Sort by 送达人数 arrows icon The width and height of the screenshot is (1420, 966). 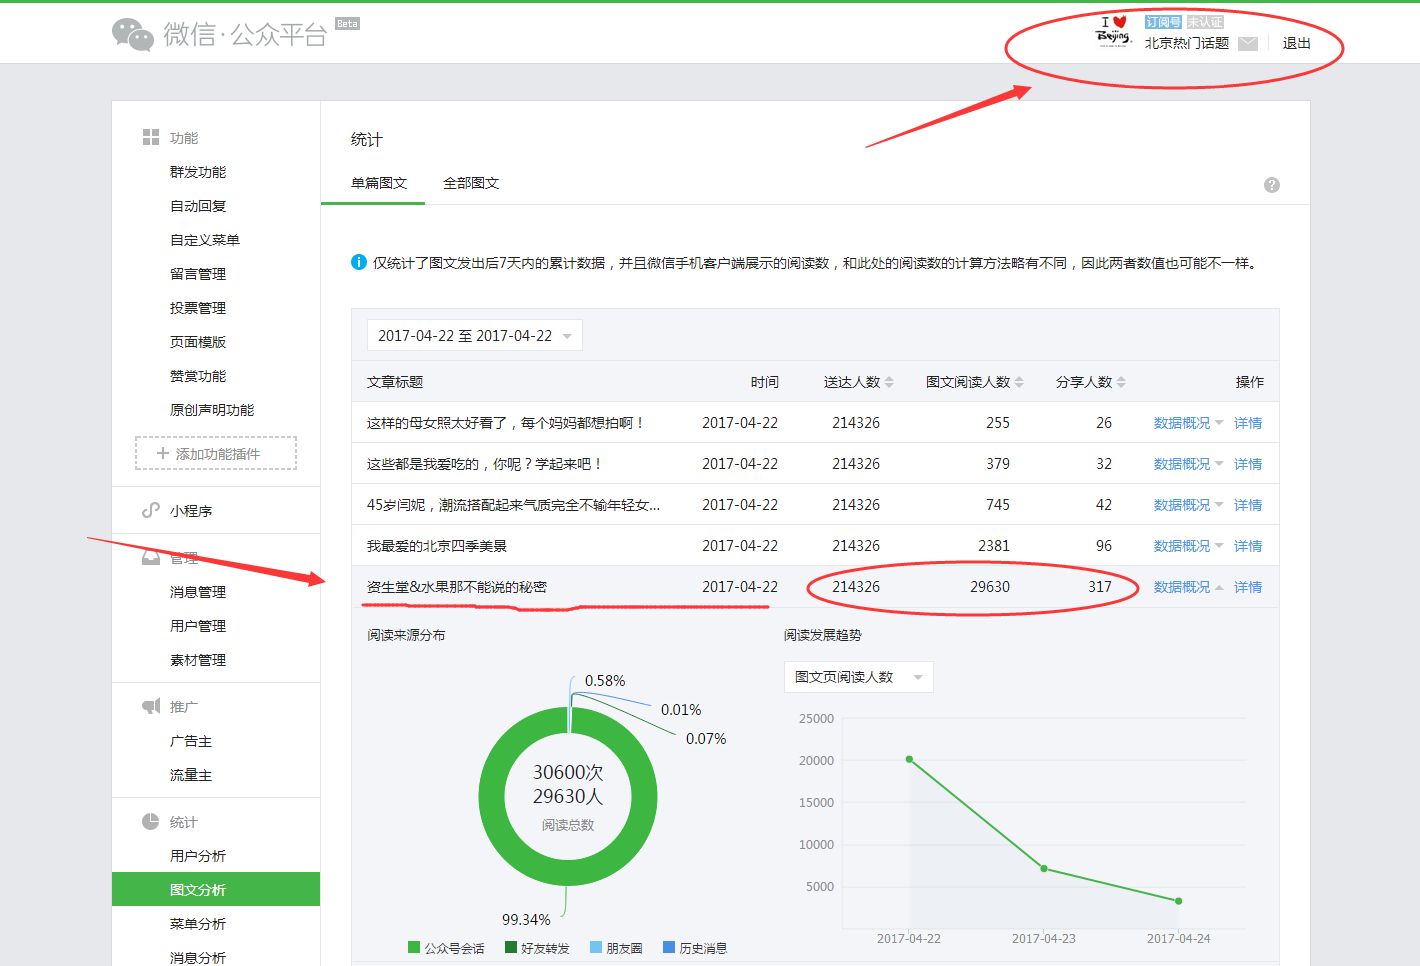[x=889, y=382]
